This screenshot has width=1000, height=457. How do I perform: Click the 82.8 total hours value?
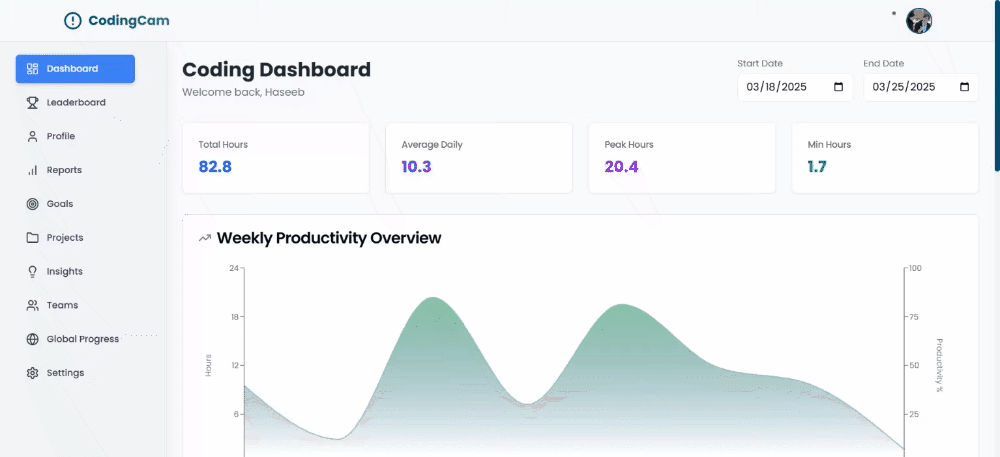[x=215, y=167]
